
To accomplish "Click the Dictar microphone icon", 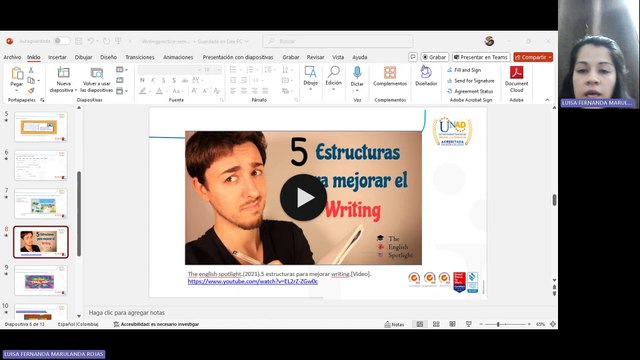I will click(x=357, y=73).
